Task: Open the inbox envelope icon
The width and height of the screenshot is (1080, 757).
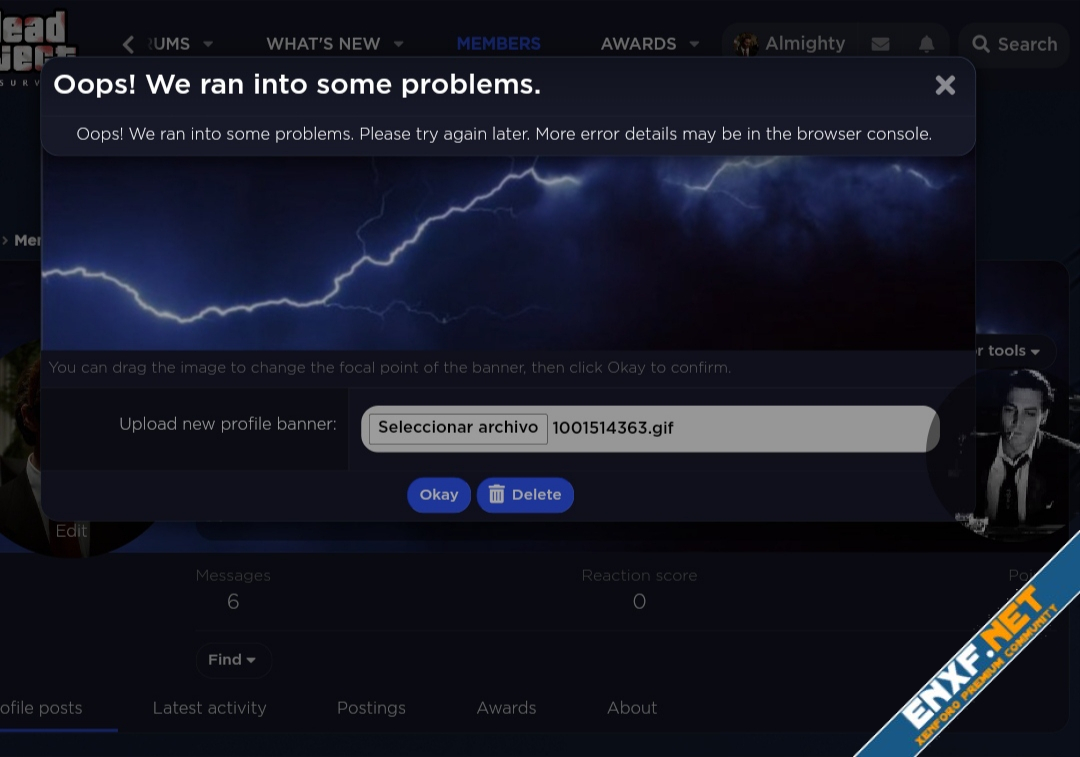Action: [x=880, y=44]
